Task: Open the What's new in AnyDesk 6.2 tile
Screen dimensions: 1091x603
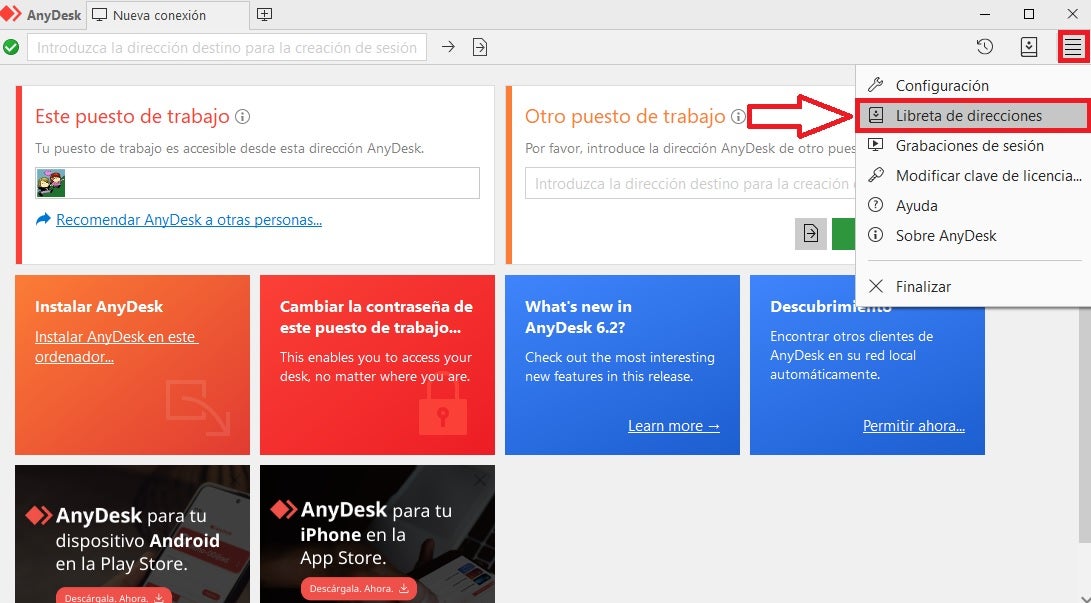Action: (622, 364)
